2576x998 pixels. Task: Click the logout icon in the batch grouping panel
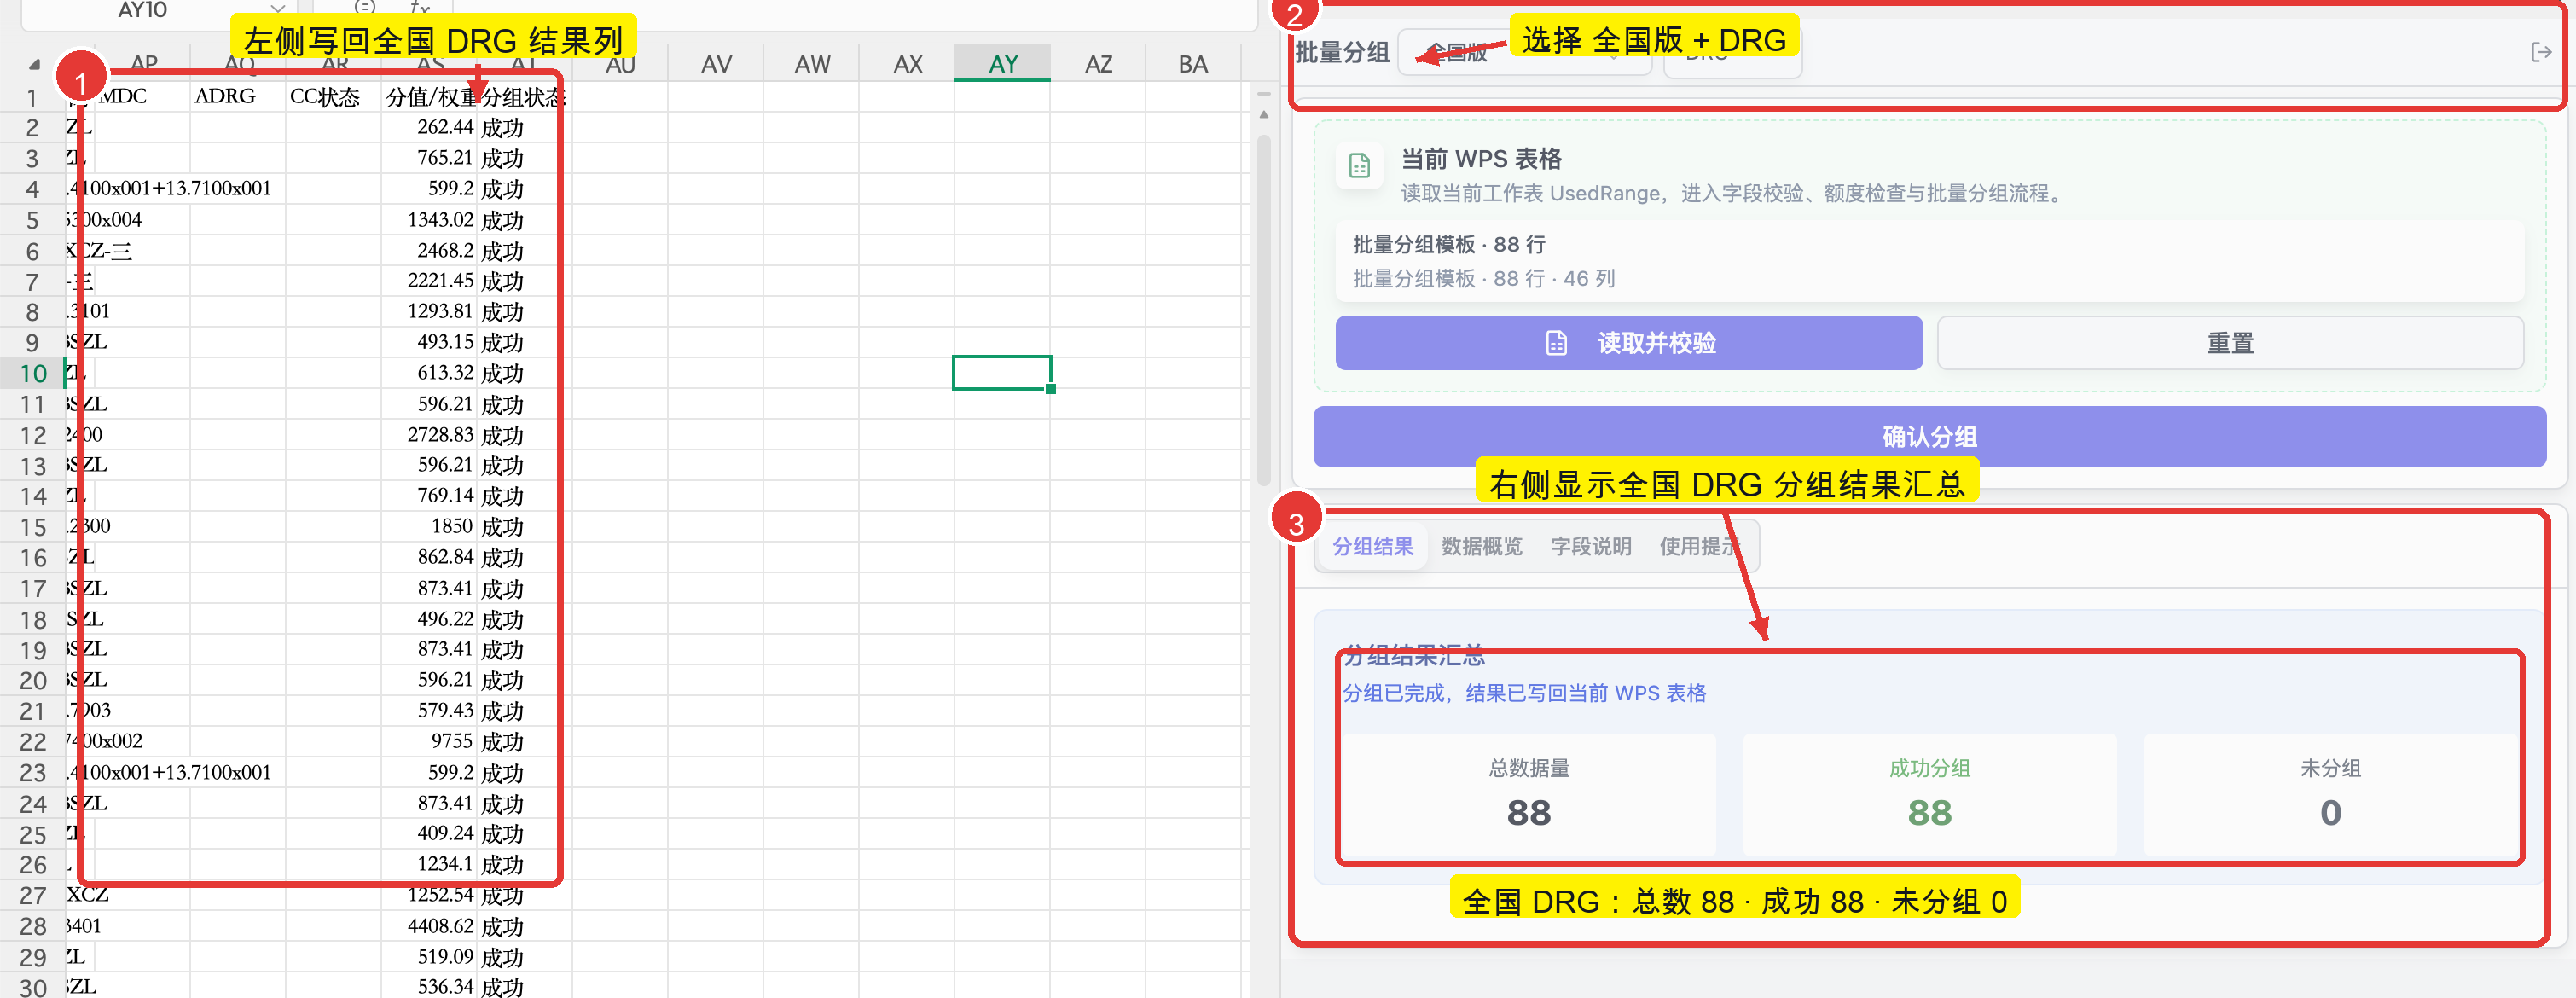[x=2540, y=52]
